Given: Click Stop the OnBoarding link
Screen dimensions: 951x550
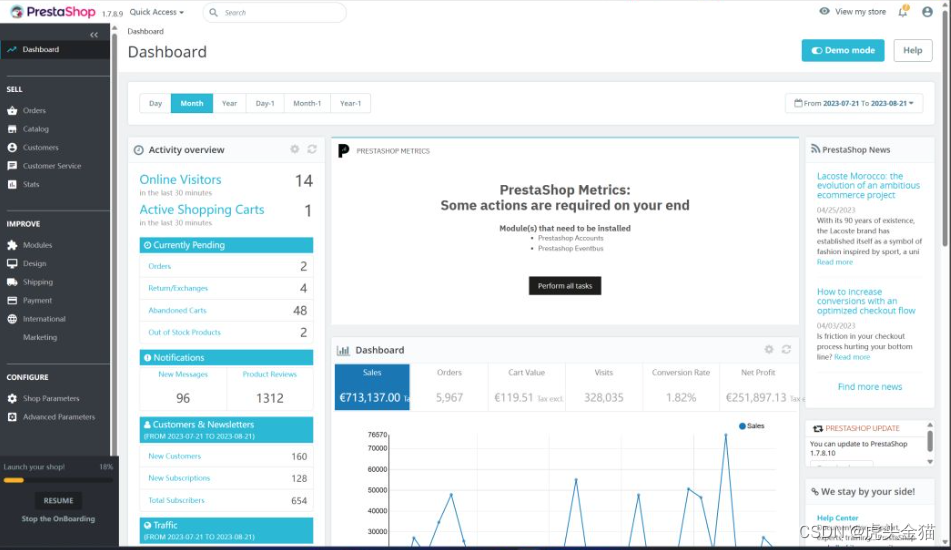Looking at the screenshot, I should (x=58, y=518).
